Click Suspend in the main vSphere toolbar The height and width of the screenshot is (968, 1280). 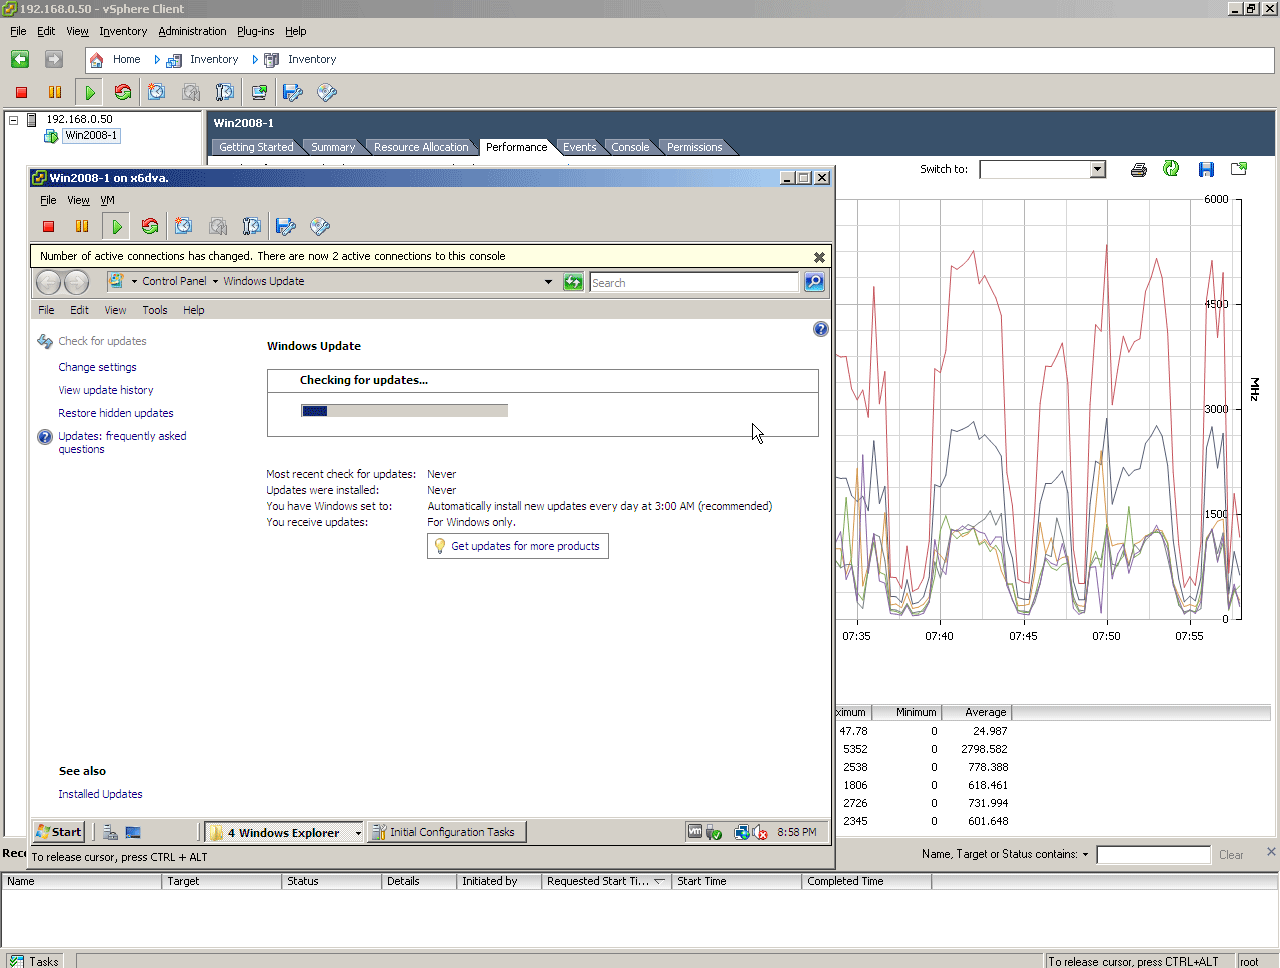tap(55, 92)
